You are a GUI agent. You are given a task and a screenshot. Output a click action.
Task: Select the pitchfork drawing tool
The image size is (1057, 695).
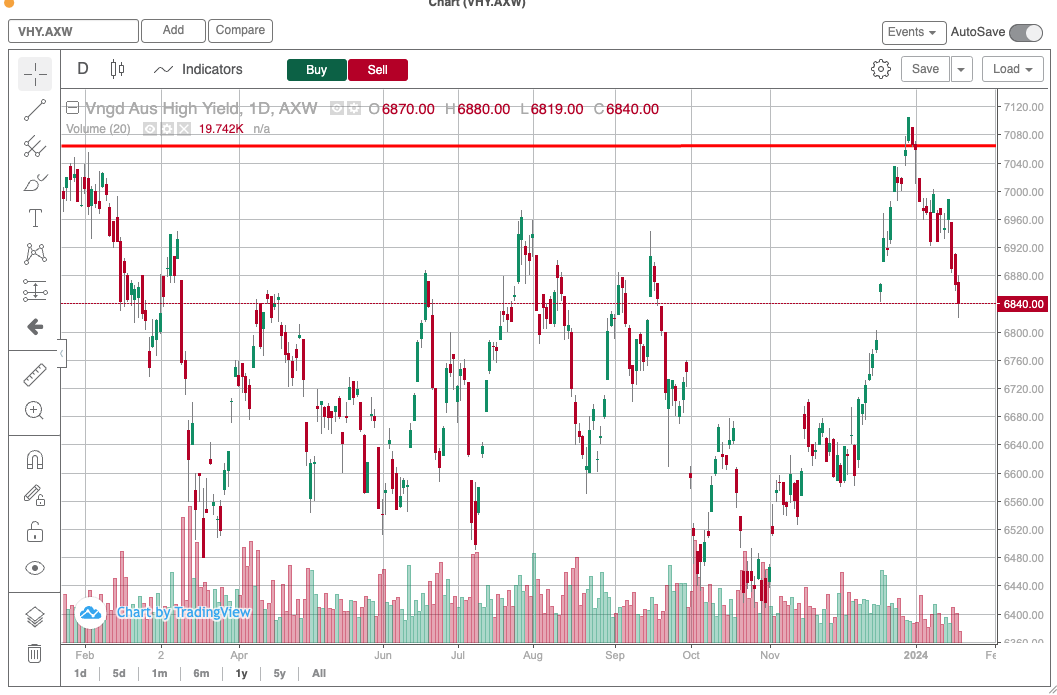click(x=34, y=147)
